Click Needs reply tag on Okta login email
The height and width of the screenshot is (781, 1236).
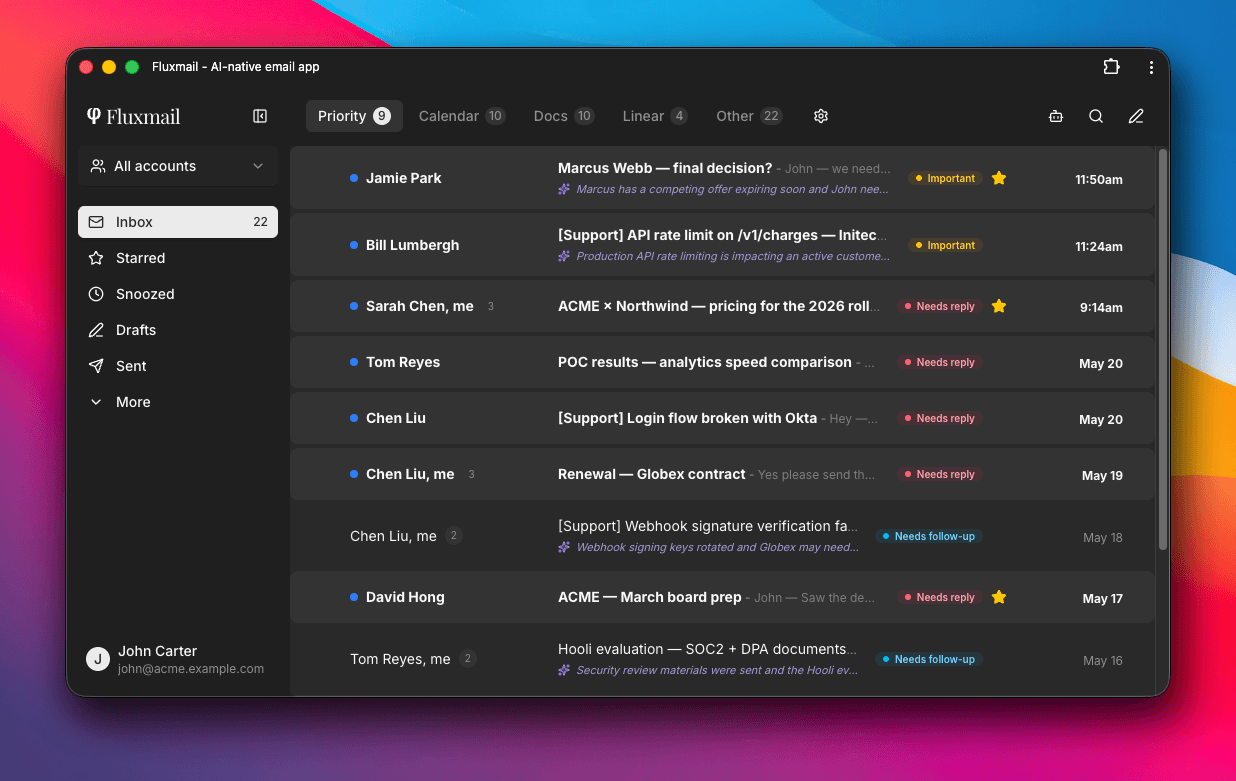939,418
